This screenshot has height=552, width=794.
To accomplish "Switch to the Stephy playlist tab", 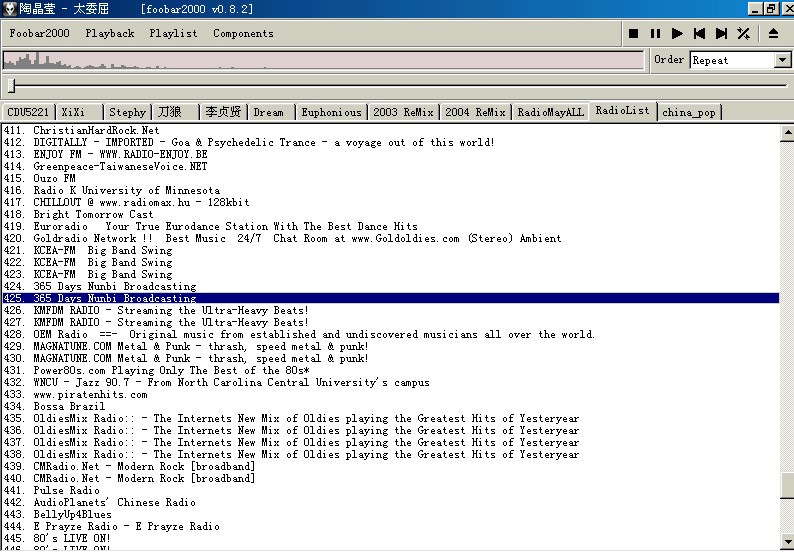I will click(x=127, y=112).
